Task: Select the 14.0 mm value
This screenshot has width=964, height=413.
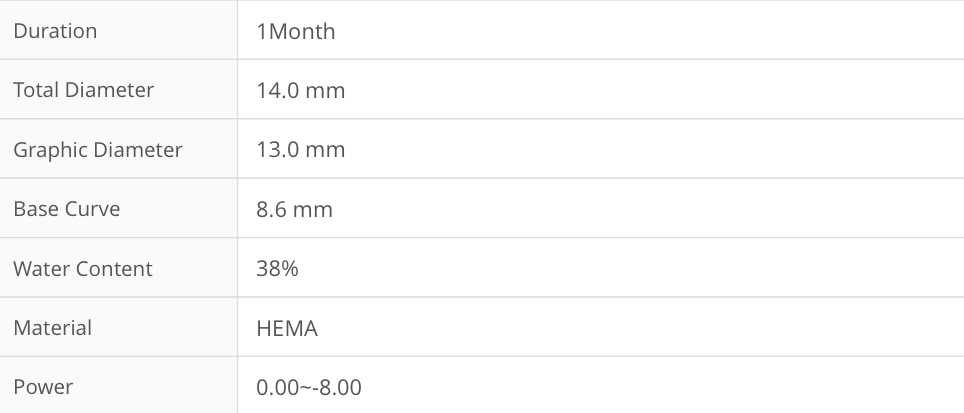Action: pyautogui.click(x=300, y=90)
